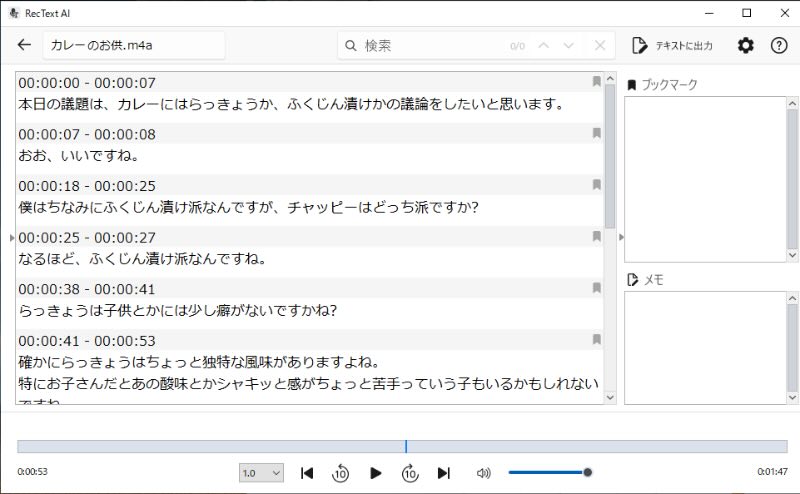Rewind 10 seconds
The width and height of the screenshot is (800, 494).
coord(340,473)
